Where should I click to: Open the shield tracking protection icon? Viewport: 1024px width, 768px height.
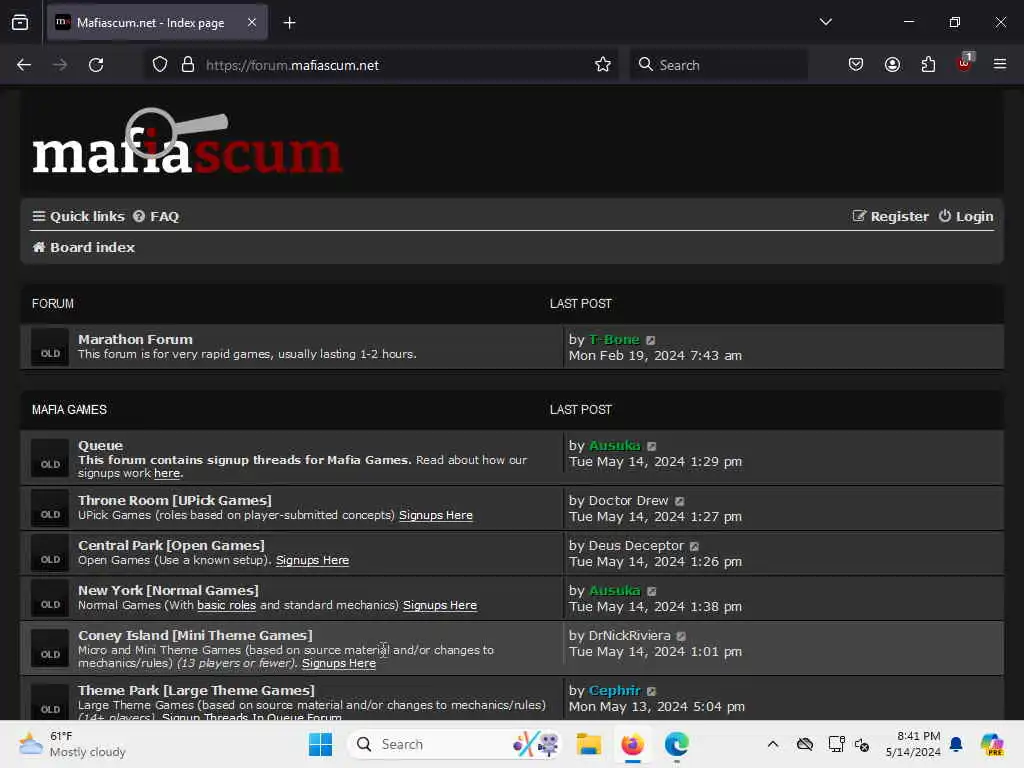[x=160, y=65]
